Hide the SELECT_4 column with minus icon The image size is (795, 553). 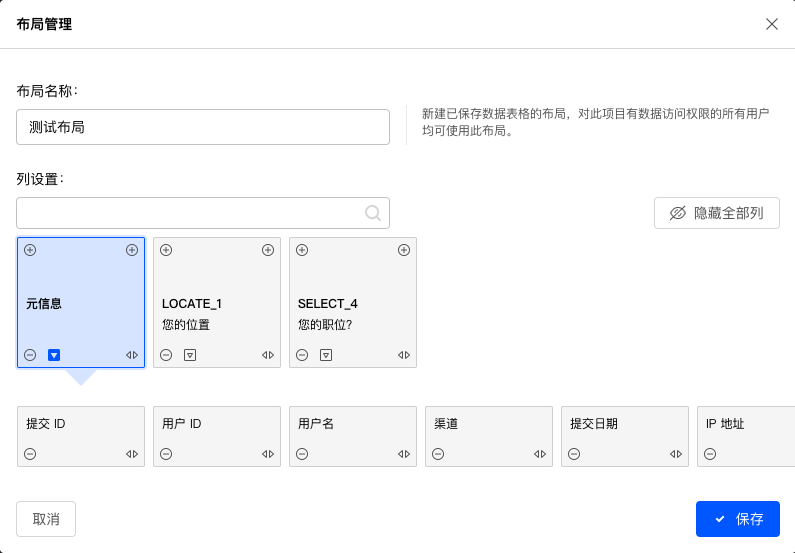(x=302, y=355)
